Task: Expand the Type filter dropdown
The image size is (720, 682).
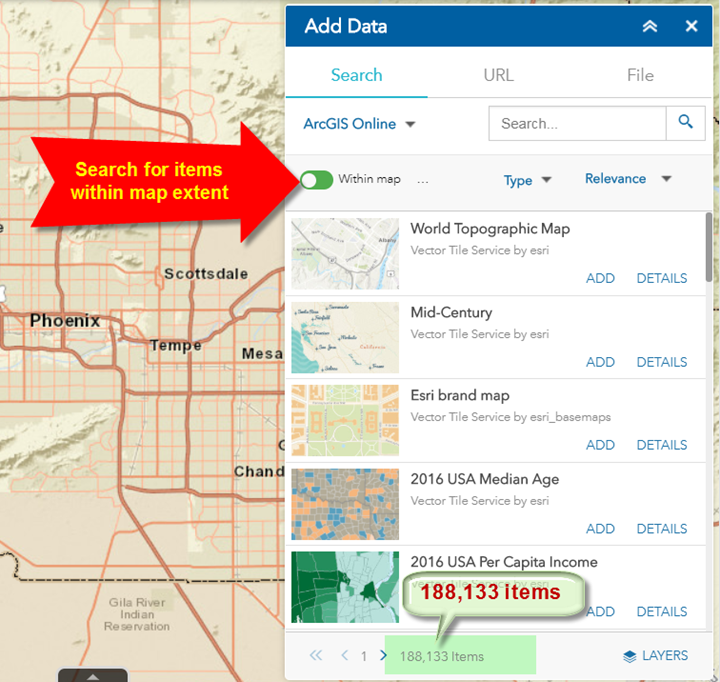Action: 528,180
